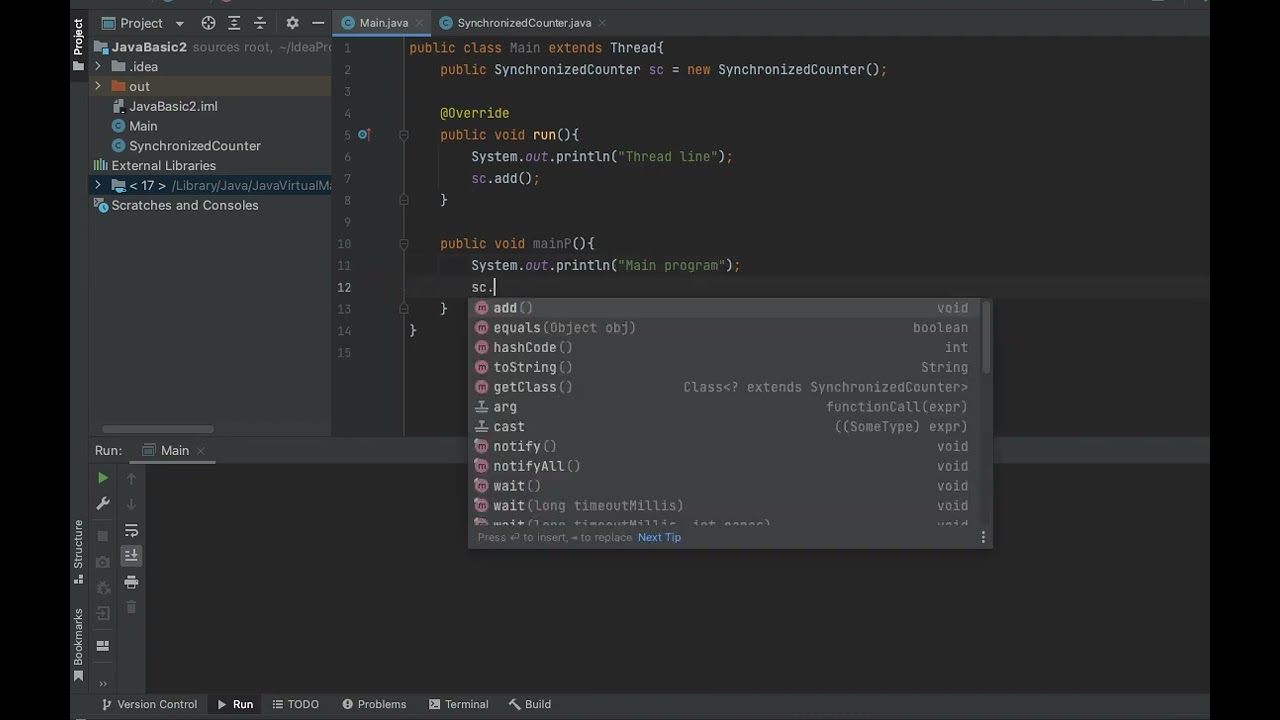Click the locate-in-project crosshair icon
Image resolution: width=1280 pixels, height=720 pixels.
click(208, 23)
